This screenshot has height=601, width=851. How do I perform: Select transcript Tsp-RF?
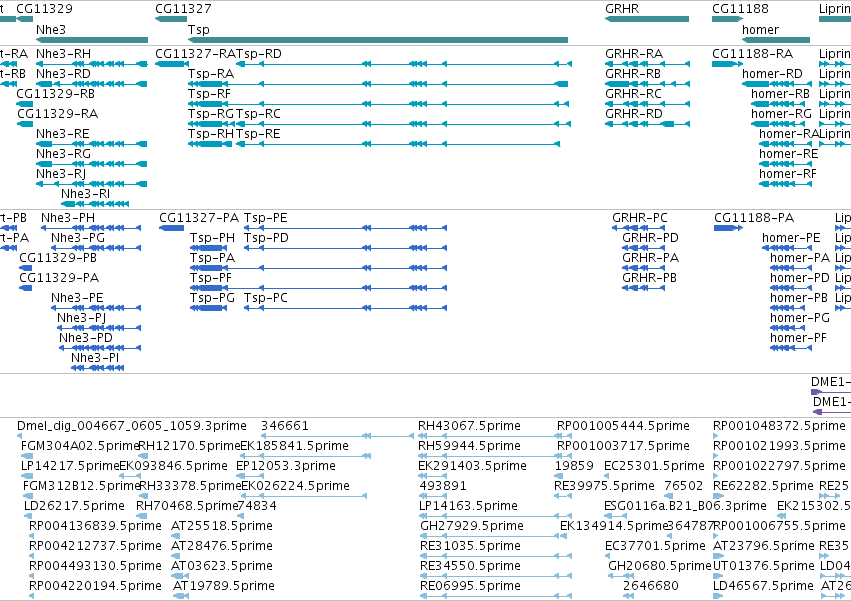coord(380,104)
